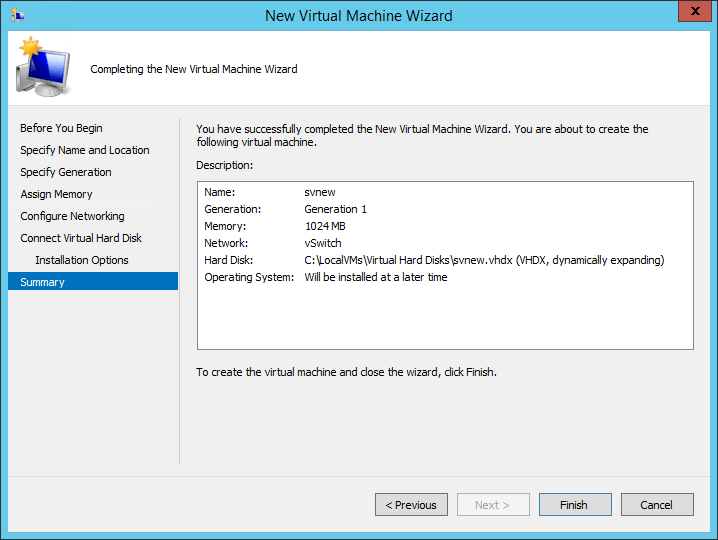Open the Configure Networking step
The image size is (718, 540).
pyautogui.click(x=72, y=216)
